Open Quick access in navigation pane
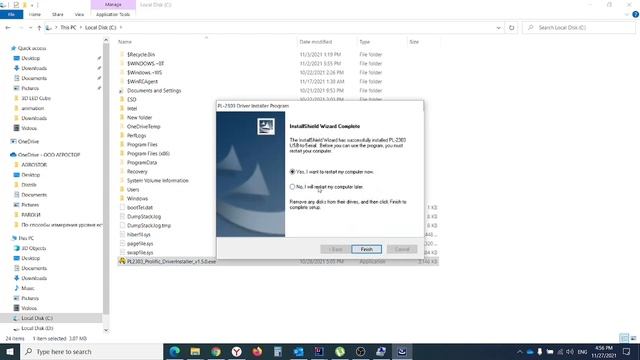 click(x=32, y=48)
